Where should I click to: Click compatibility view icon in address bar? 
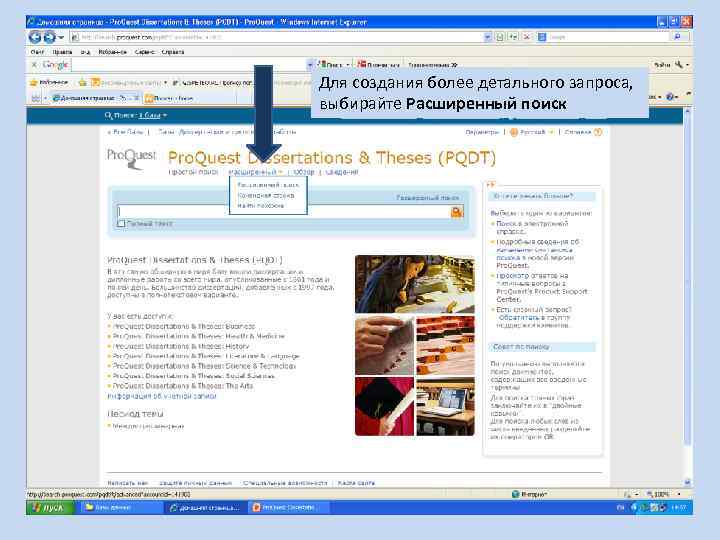[x=500, y=37]
